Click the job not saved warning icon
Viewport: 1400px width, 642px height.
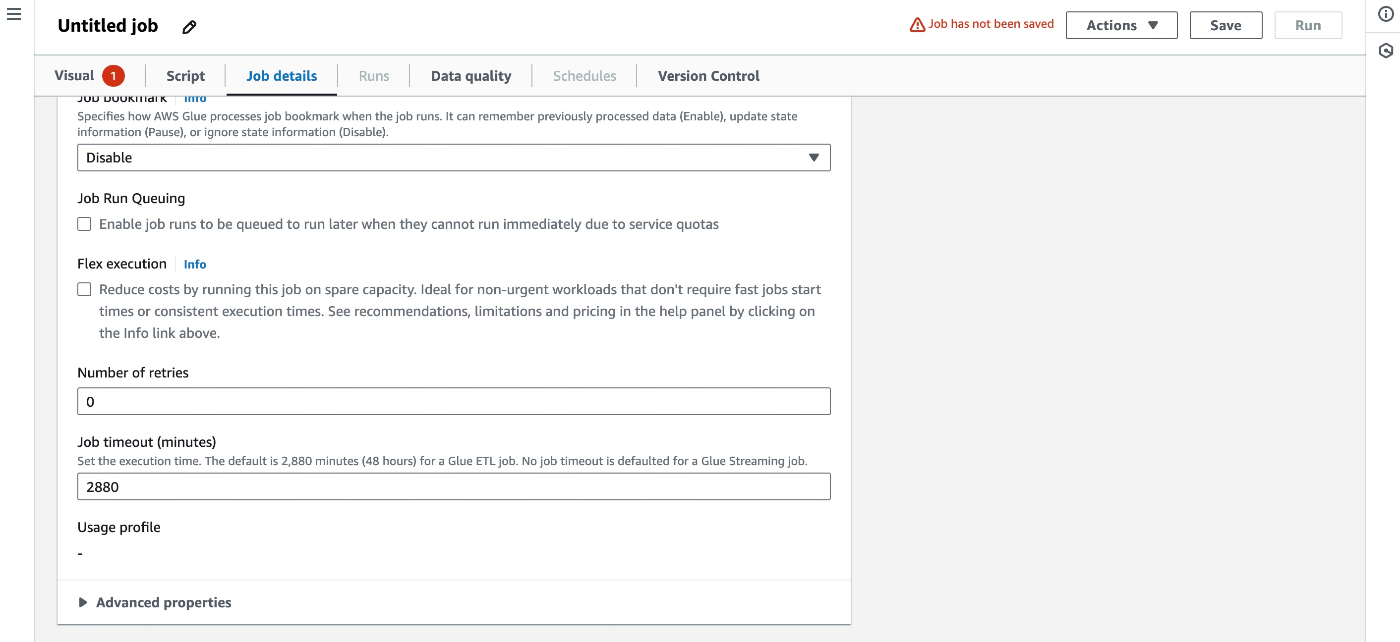pos(917,25)
